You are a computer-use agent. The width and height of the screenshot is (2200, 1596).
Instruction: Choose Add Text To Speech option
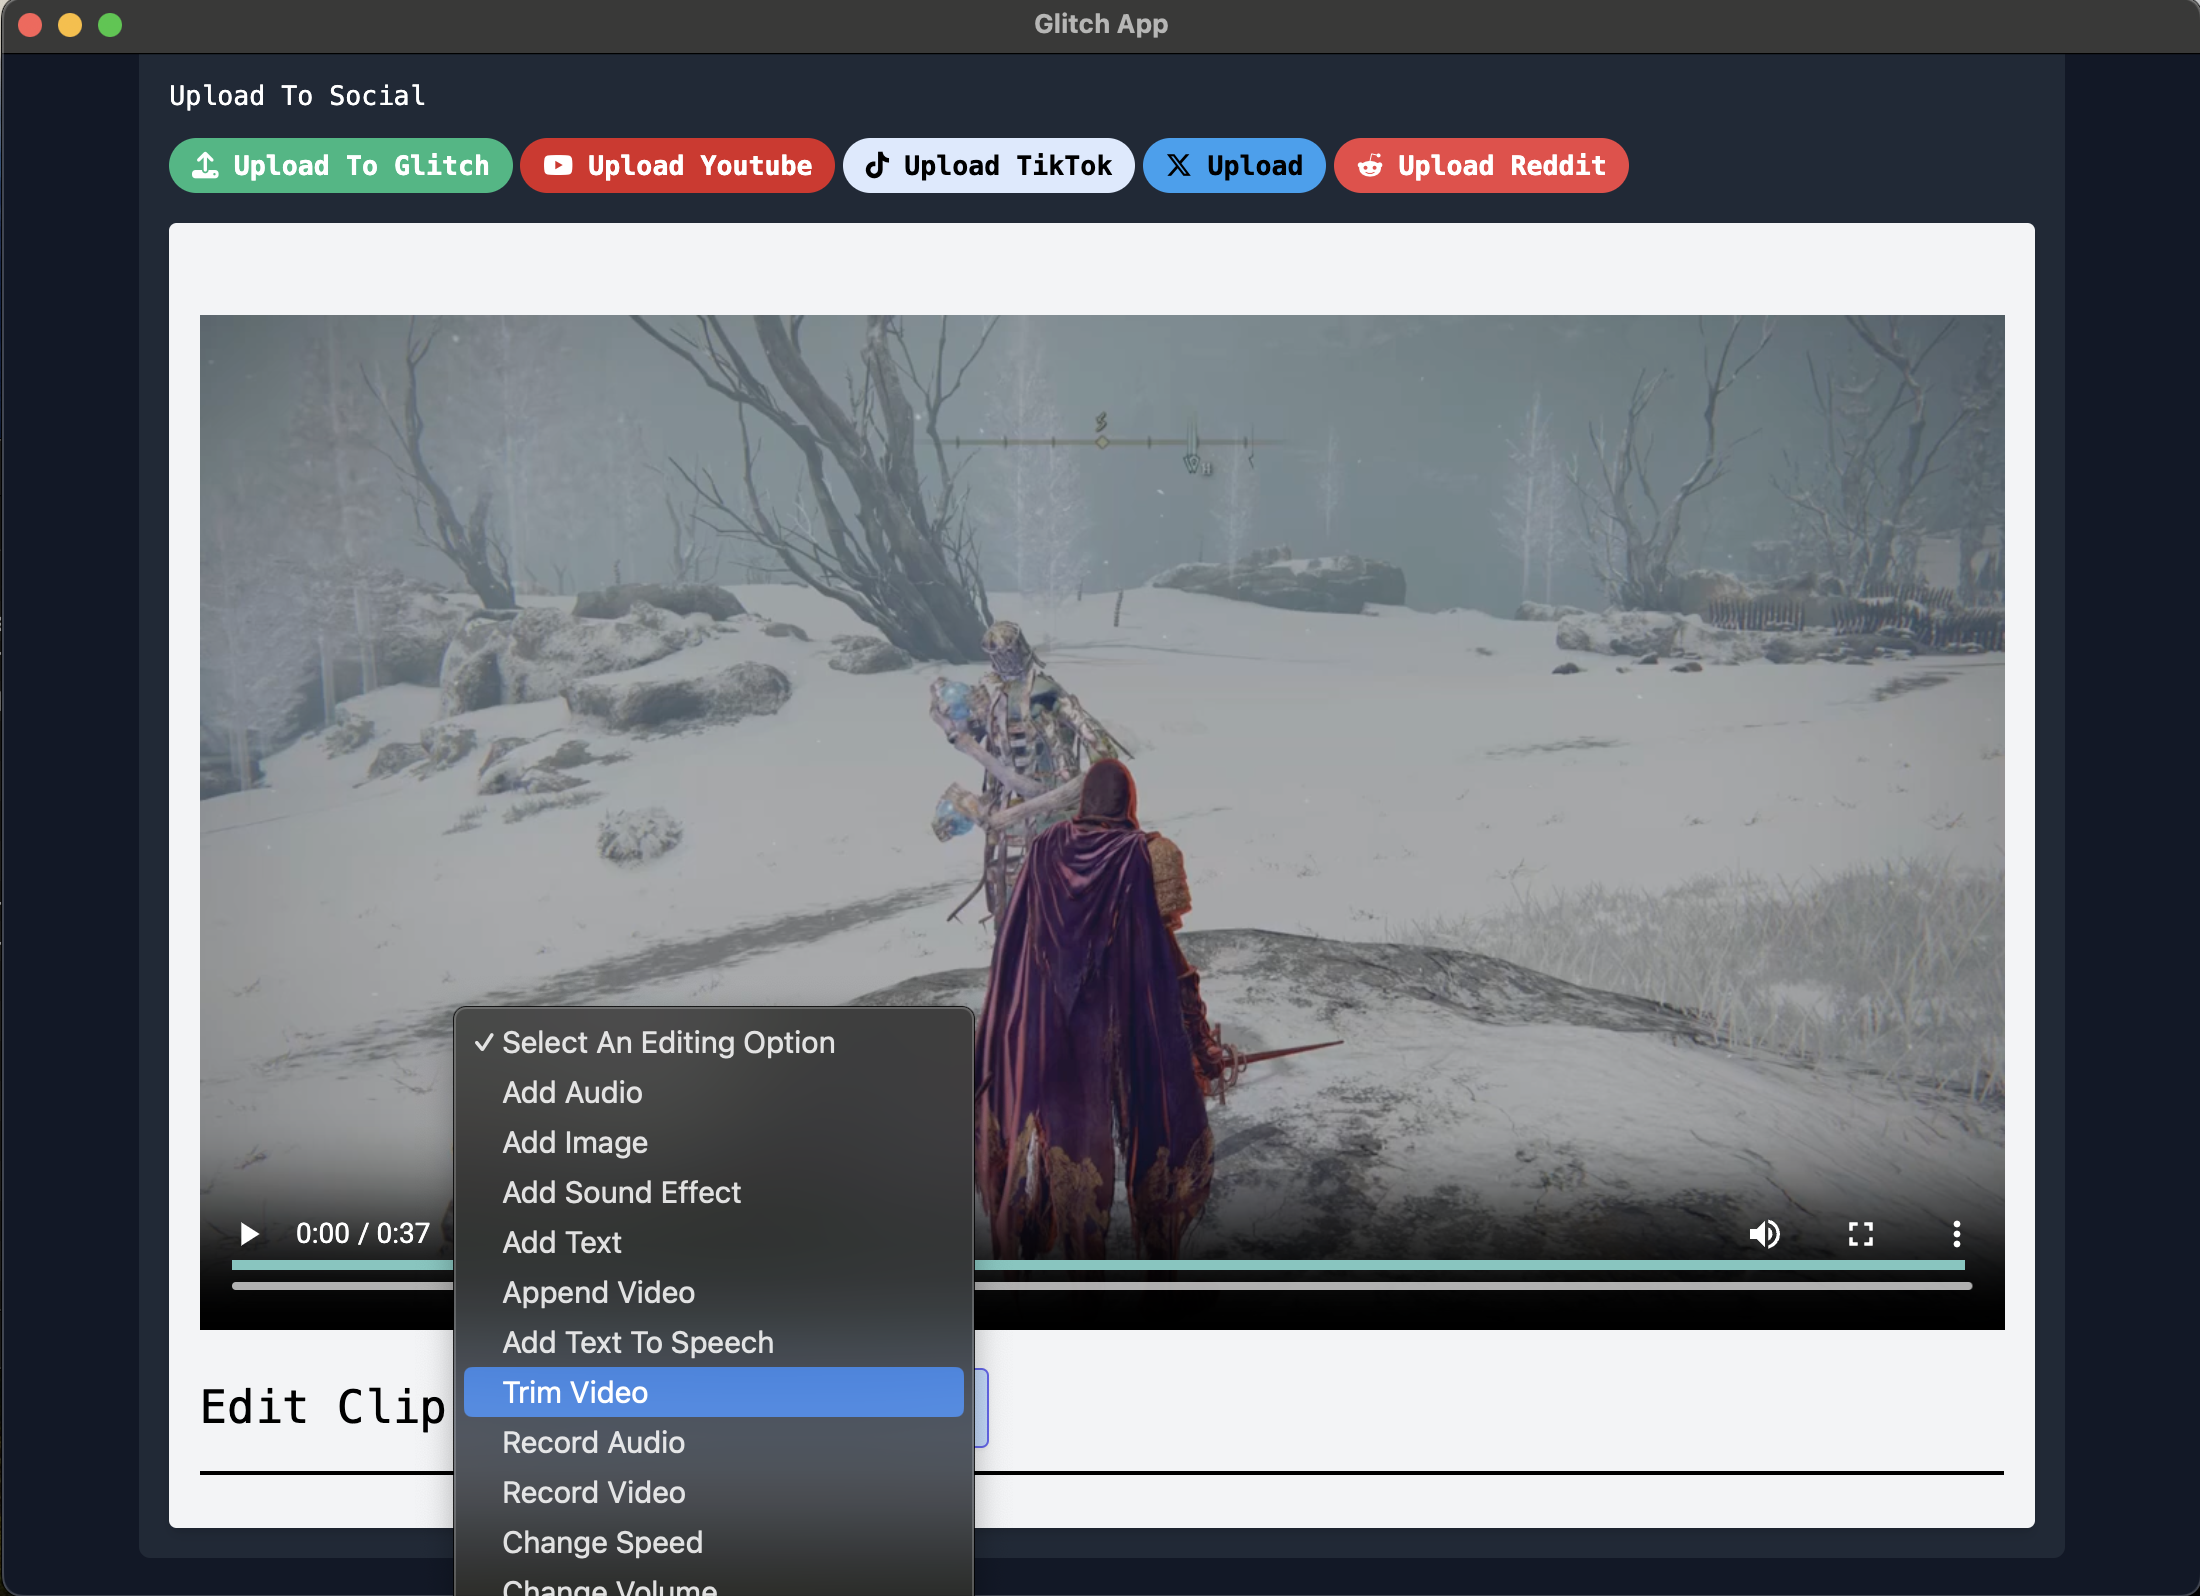[x=637, y=1342]
